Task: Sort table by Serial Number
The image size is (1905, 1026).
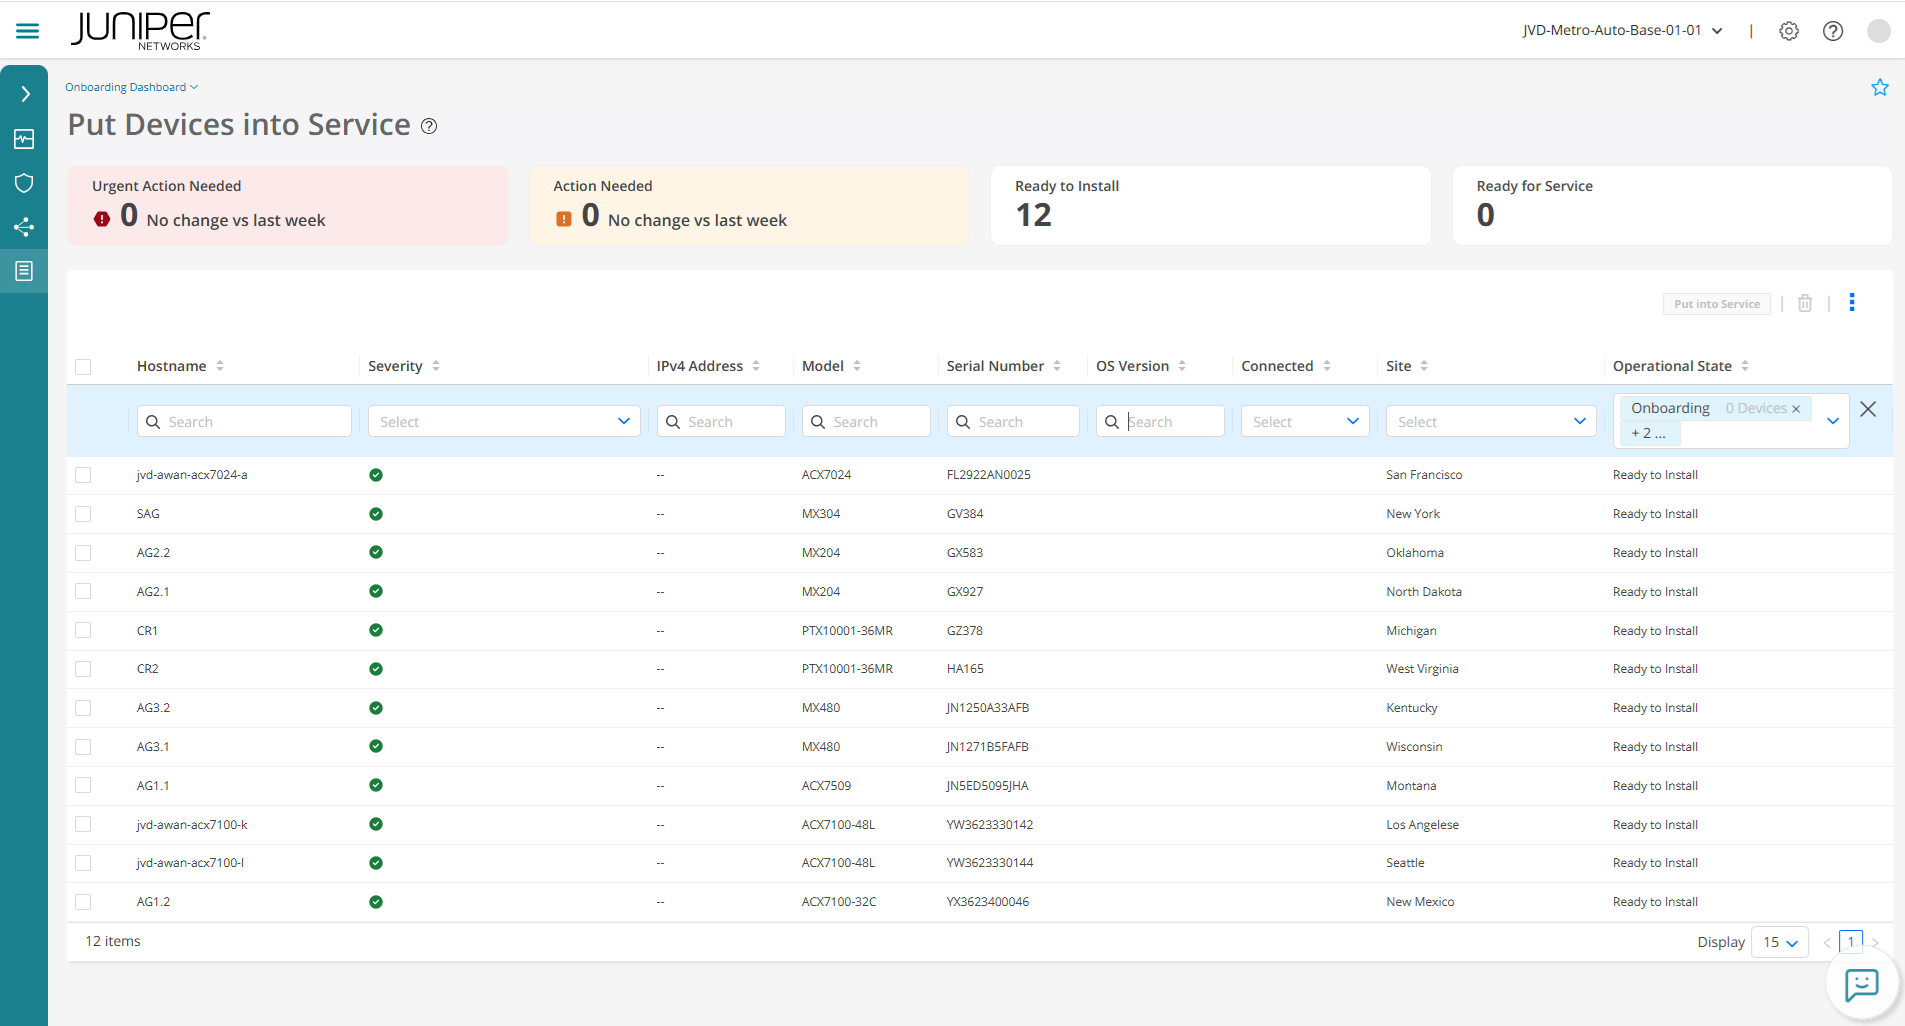Action: point(1057,366)
